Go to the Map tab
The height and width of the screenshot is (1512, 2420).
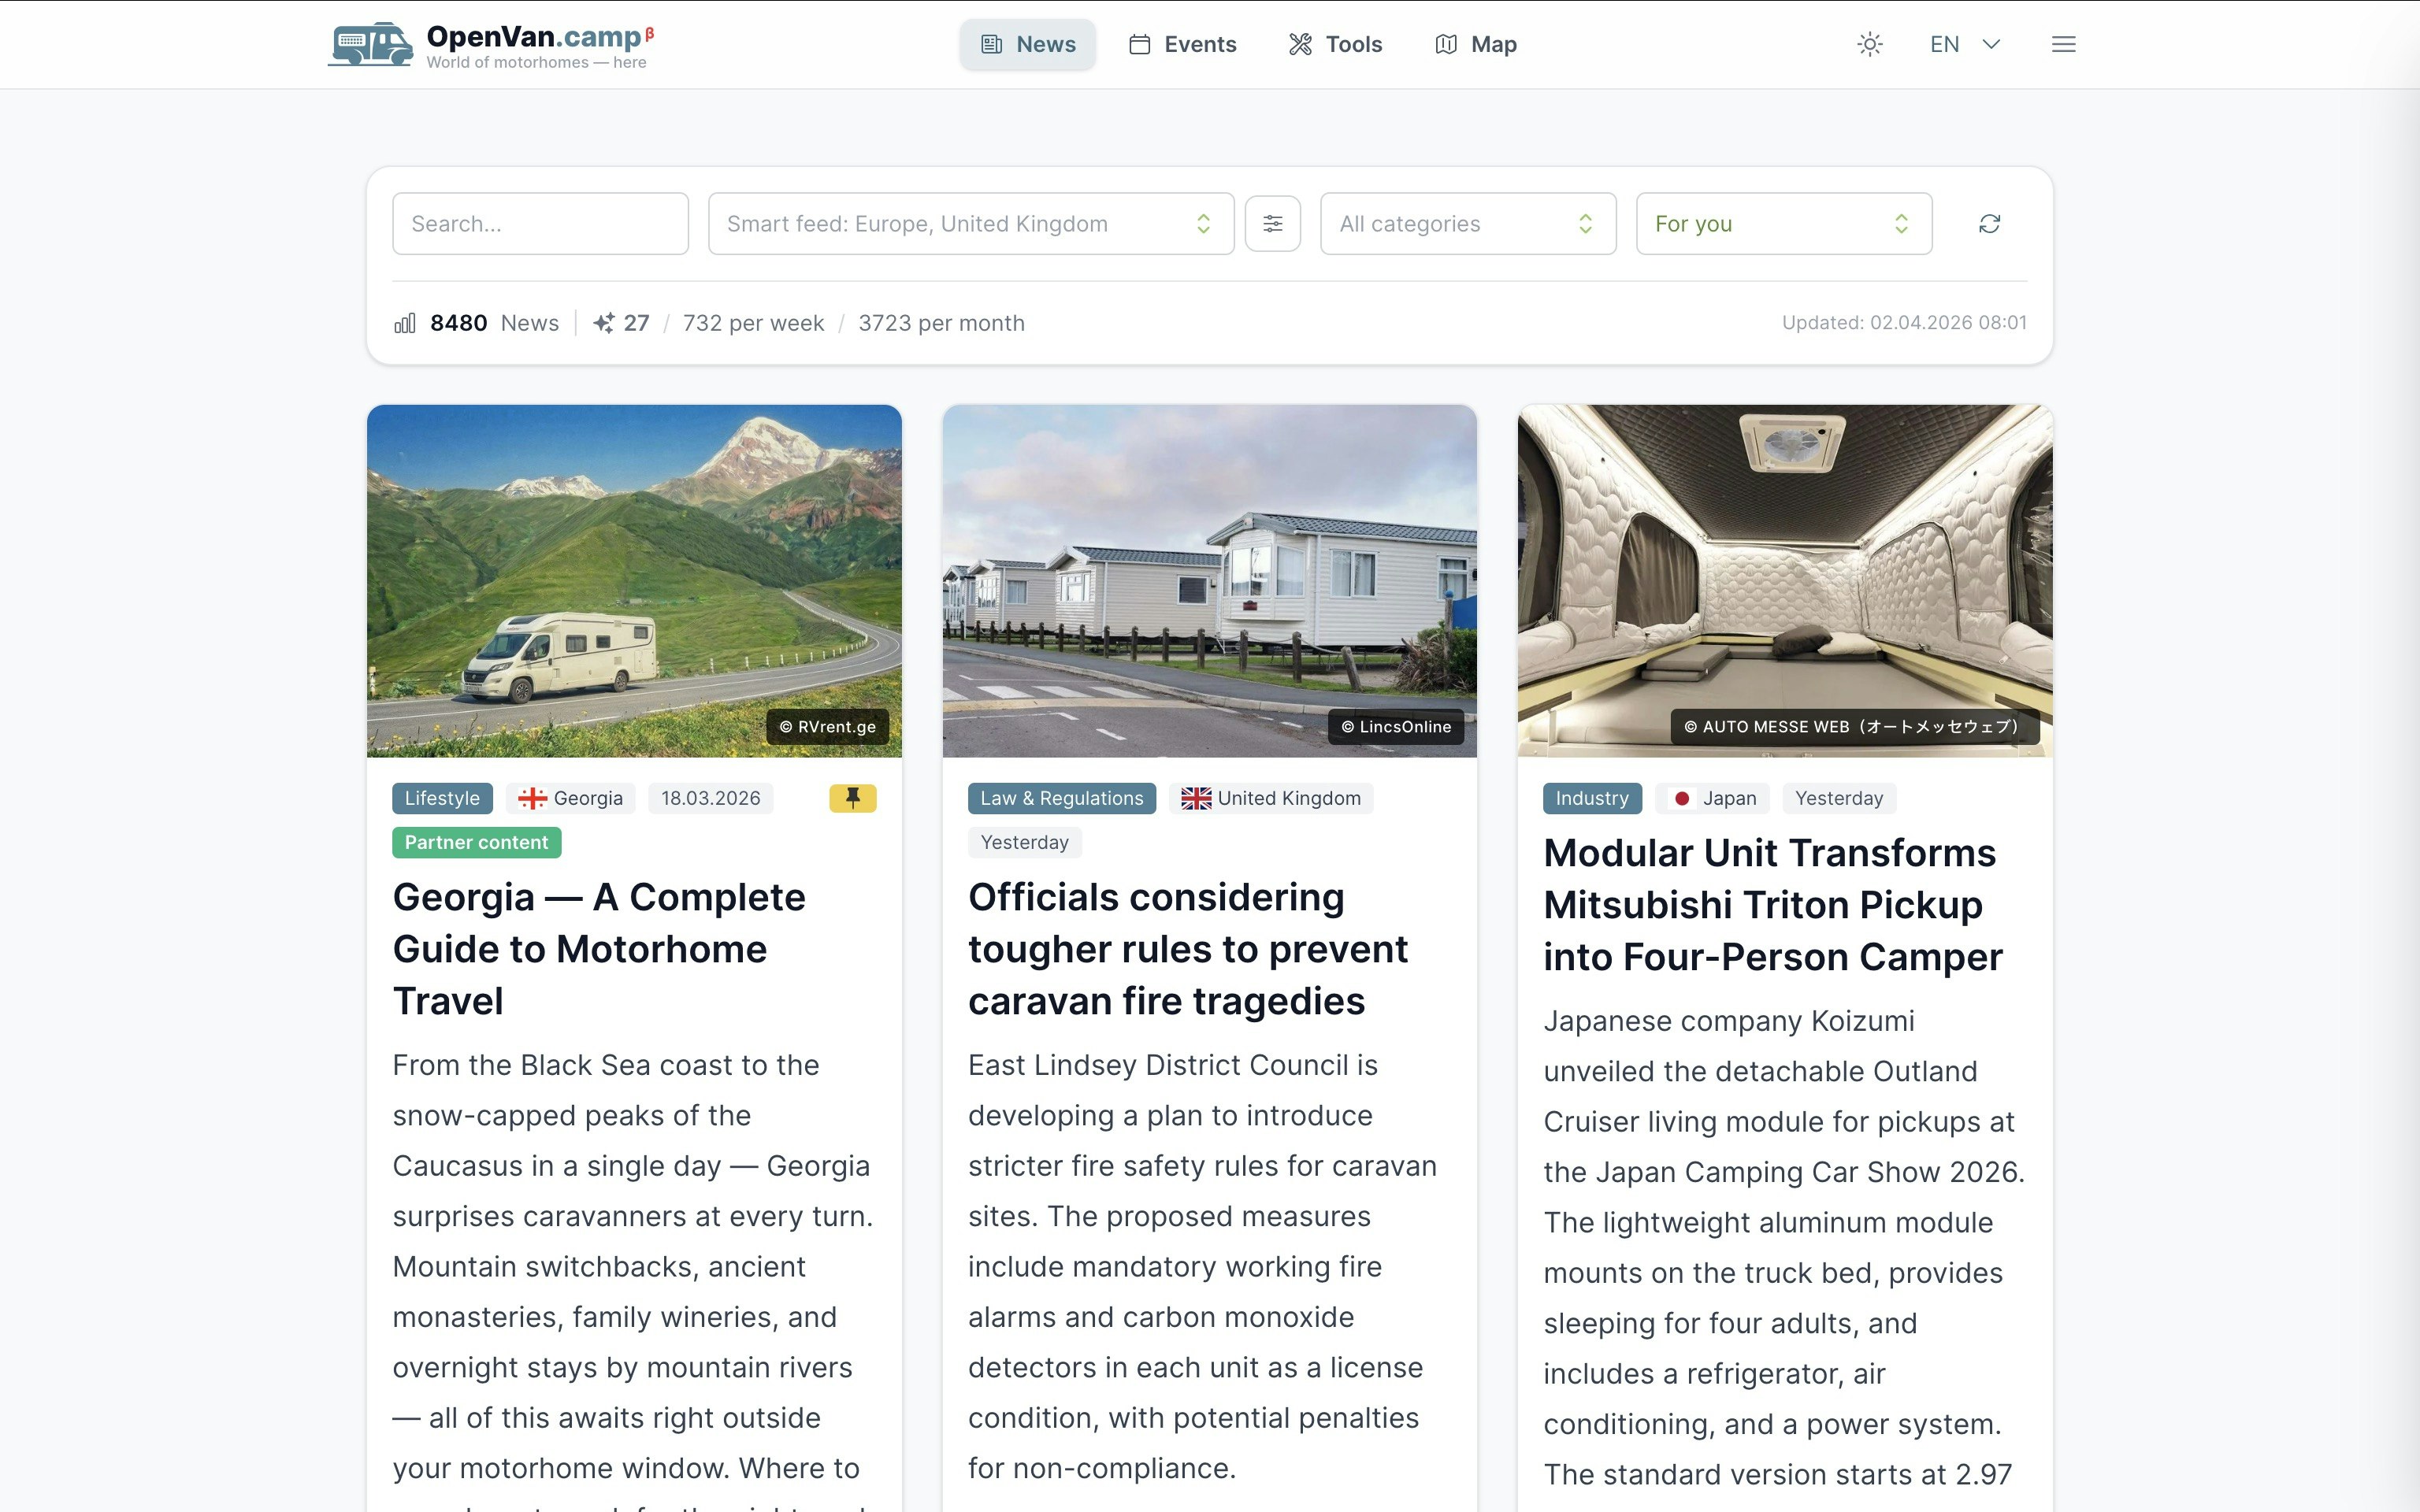click(1476, 44)
